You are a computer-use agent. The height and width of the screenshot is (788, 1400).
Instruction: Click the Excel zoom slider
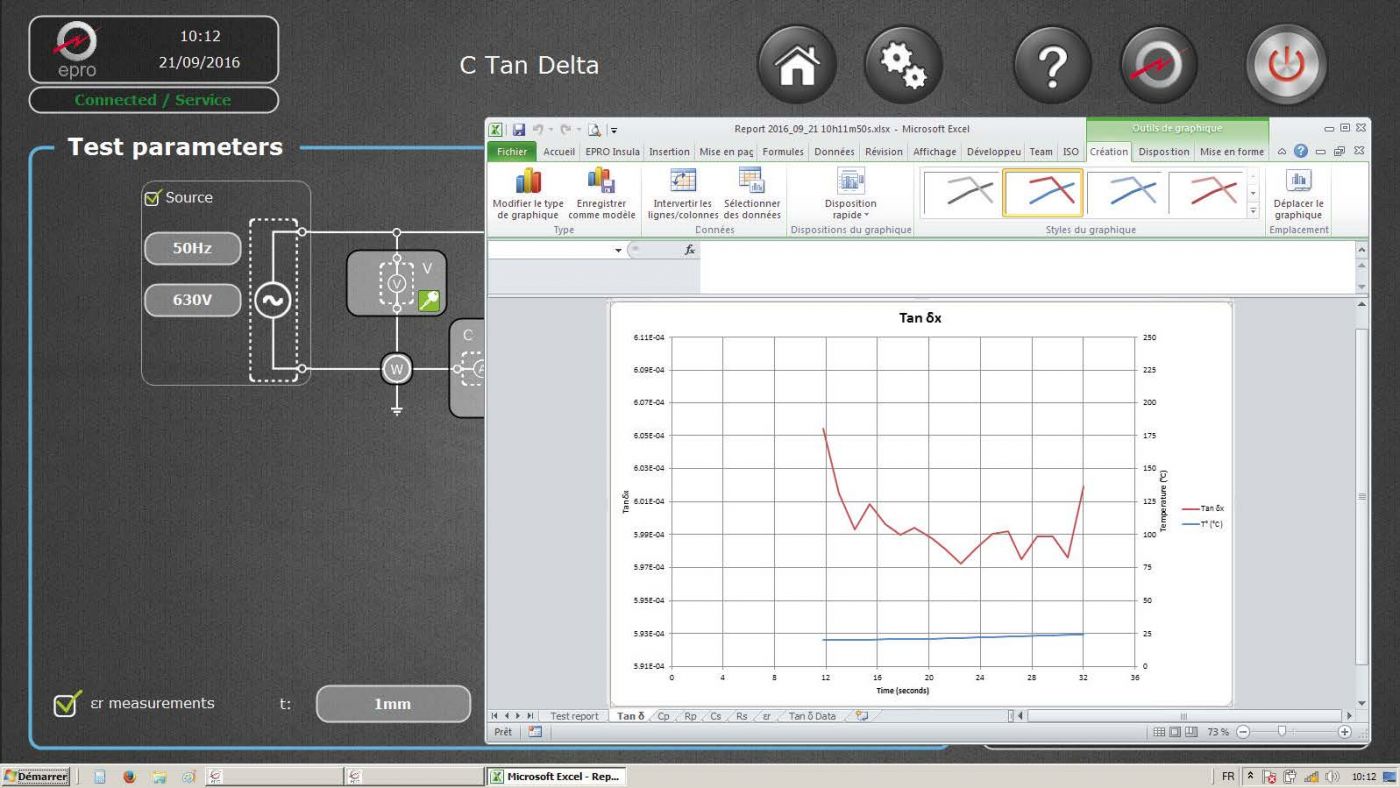(x=1281, y=732)
